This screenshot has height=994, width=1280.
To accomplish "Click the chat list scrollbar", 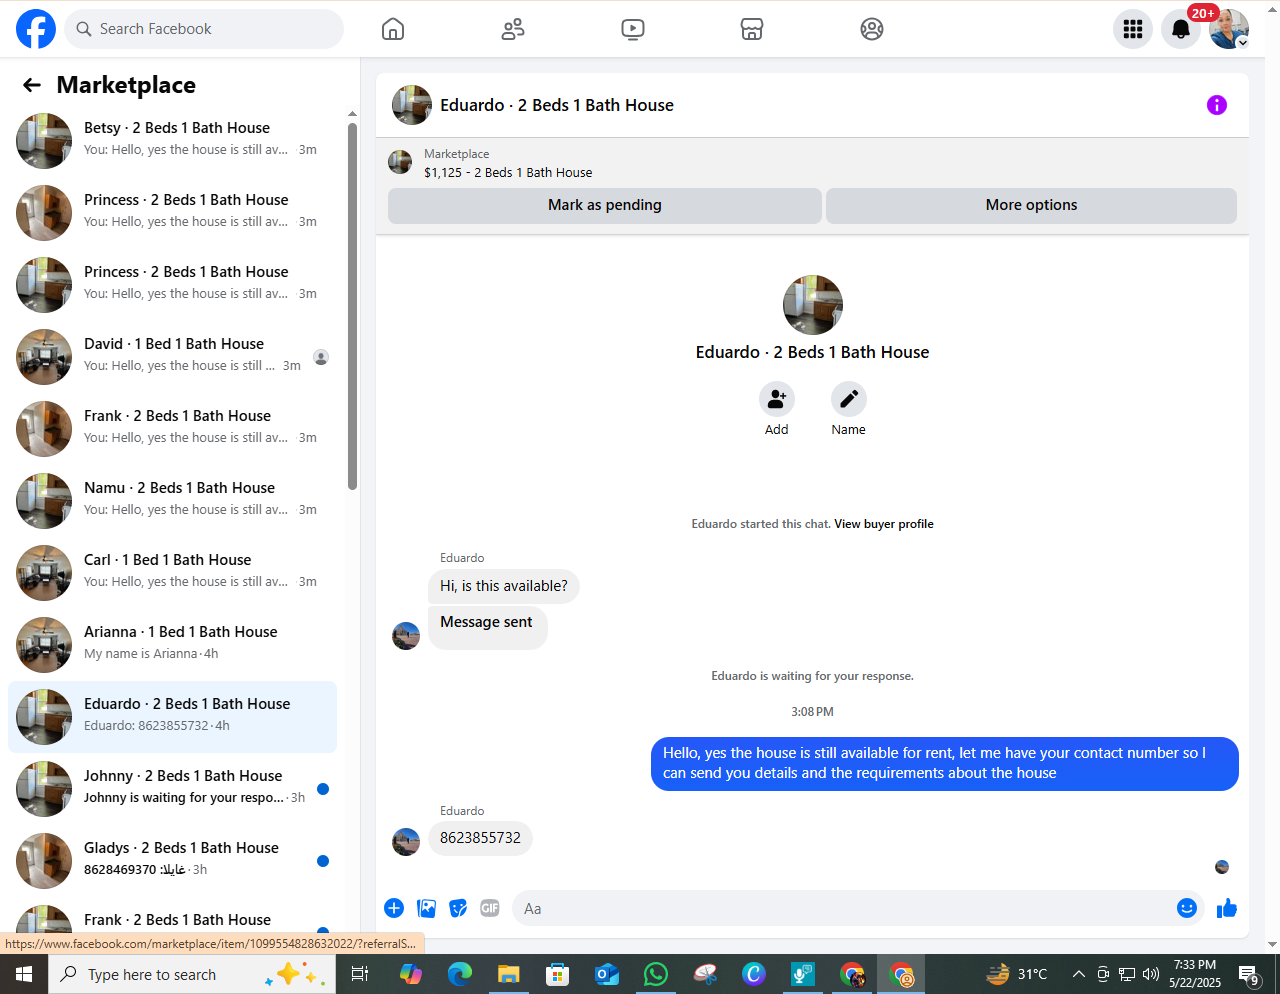I will point(352,306).
